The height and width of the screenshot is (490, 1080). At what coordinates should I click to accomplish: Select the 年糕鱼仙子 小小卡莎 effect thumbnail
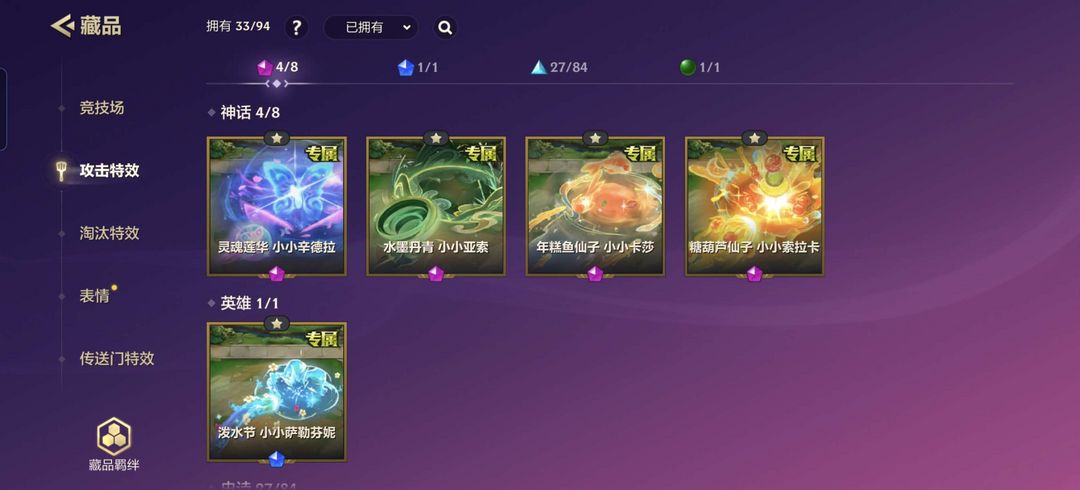point(595,207)
